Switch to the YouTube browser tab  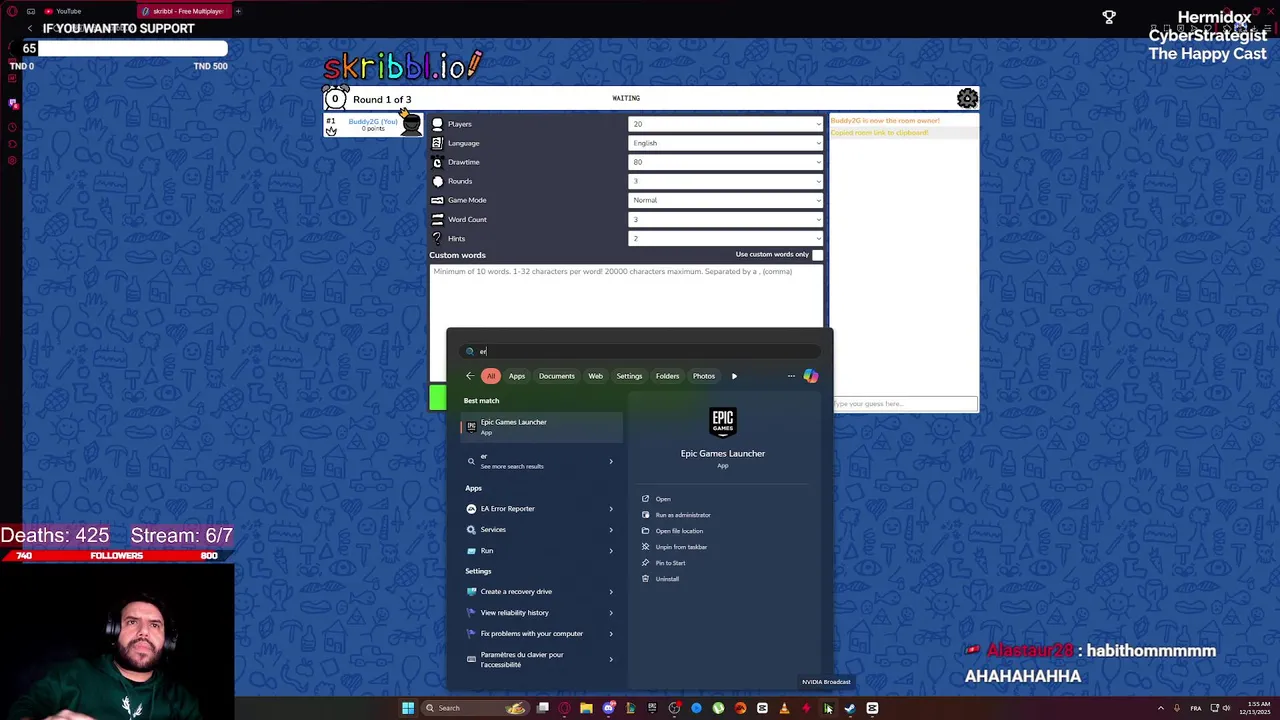pos(85,11)
